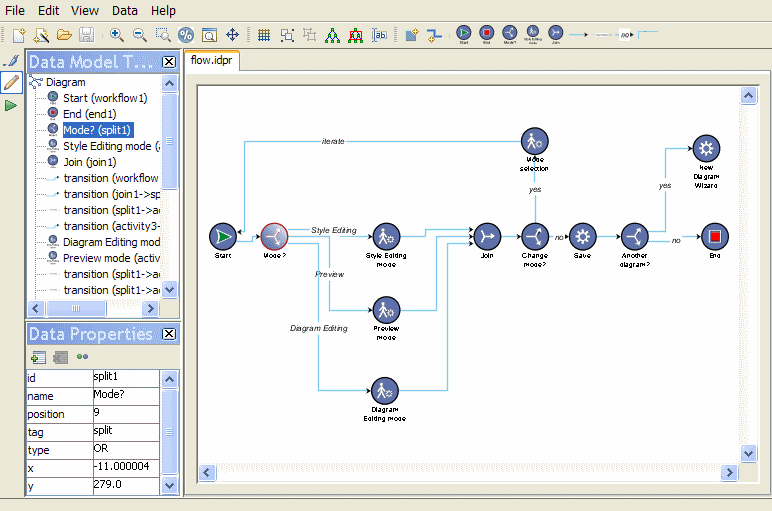This screenshot has width=772, height=511.
Task: Click the Zoom Out magnifier icon
Action: pos(139,35)
